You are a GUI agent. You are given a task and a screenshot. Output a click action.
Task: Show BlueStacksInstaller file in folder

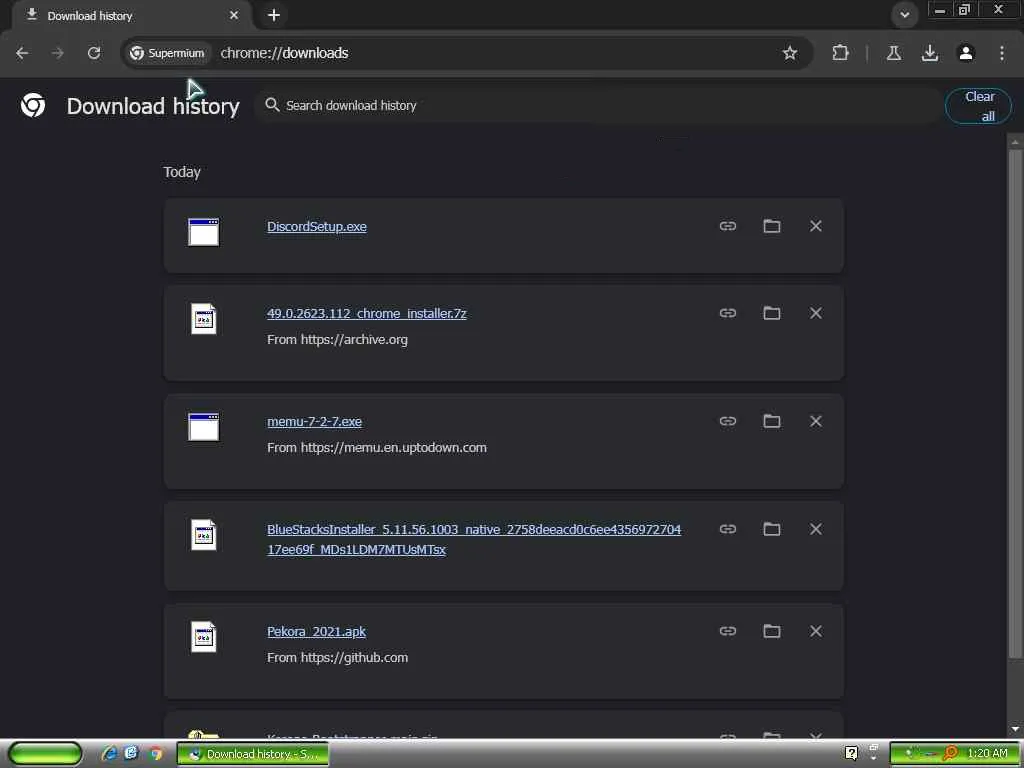pyautogui.click(x=772, y=529)
